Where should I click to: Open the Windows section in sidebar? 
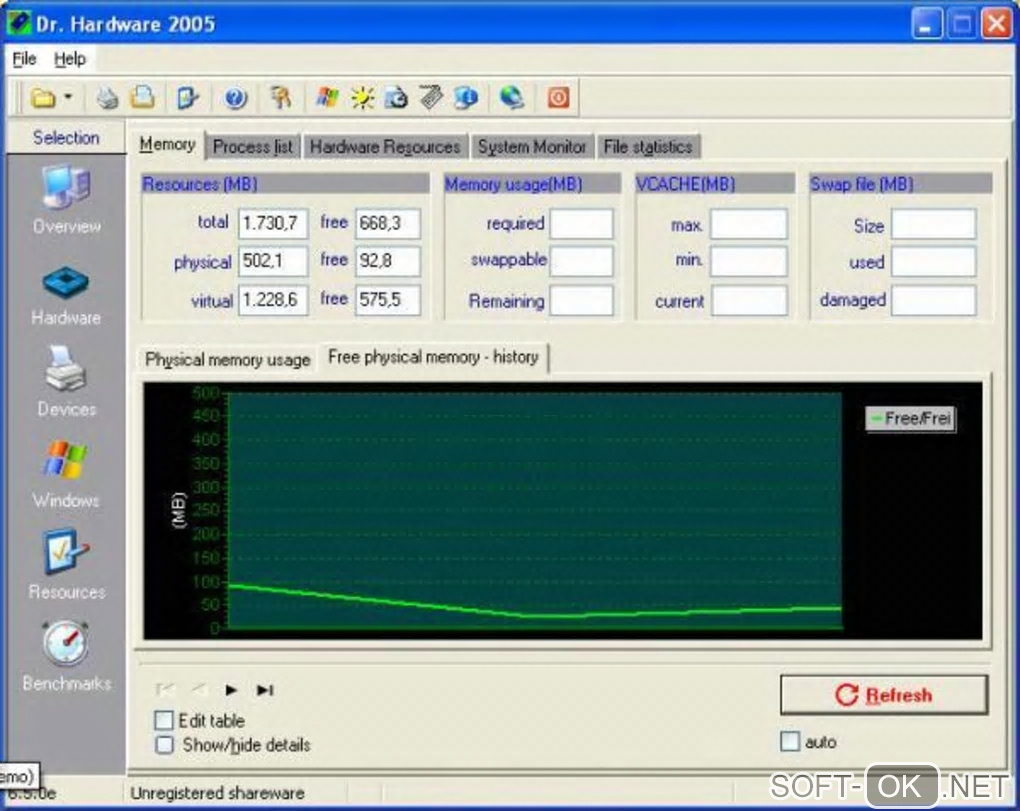66,475
